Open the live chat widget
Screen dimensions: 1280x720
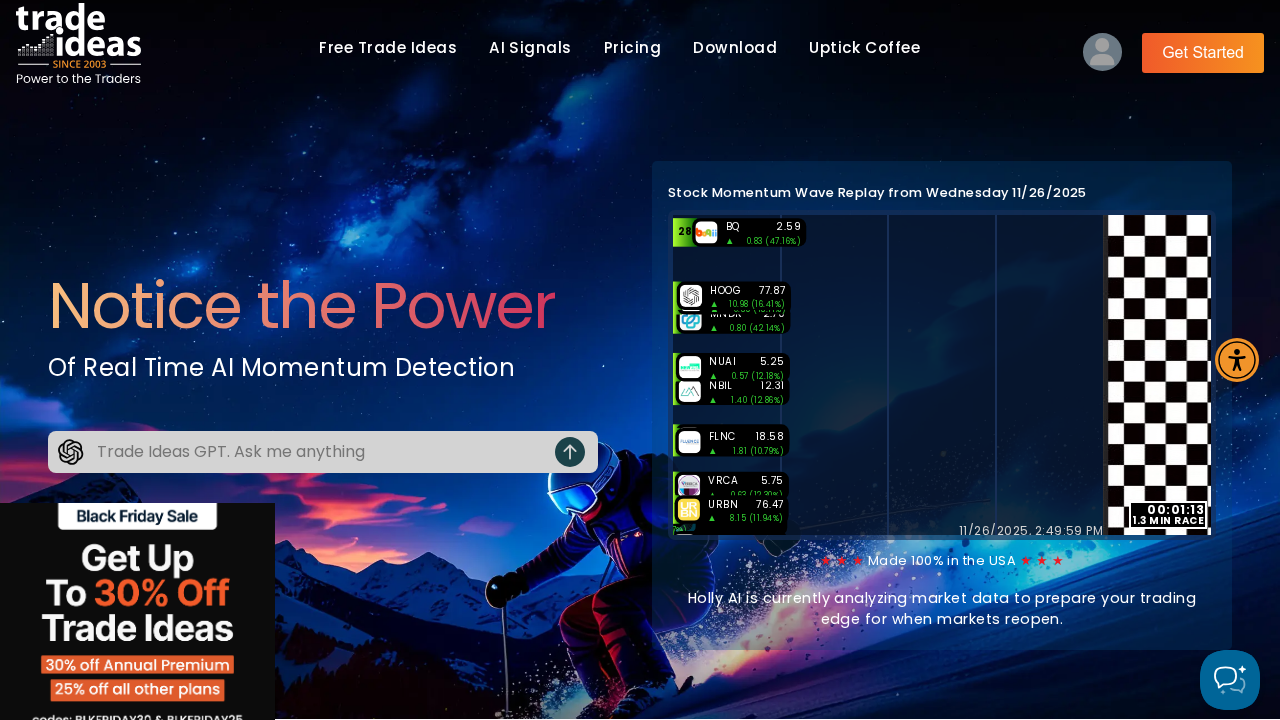tap(1229, 680)
